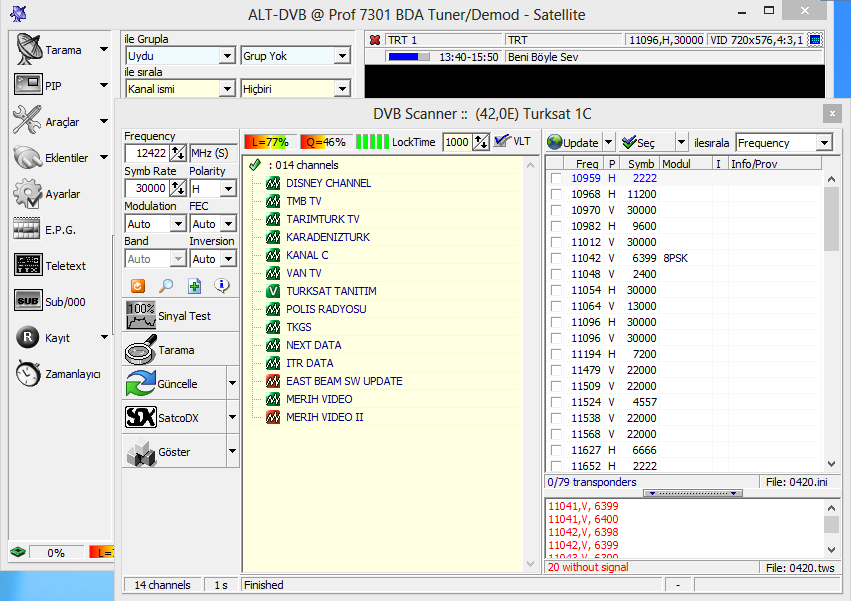This screenshot has width=851, height=601.
Task: Click the Q=46% signal quality bar
Action: (x=326, y=142)
